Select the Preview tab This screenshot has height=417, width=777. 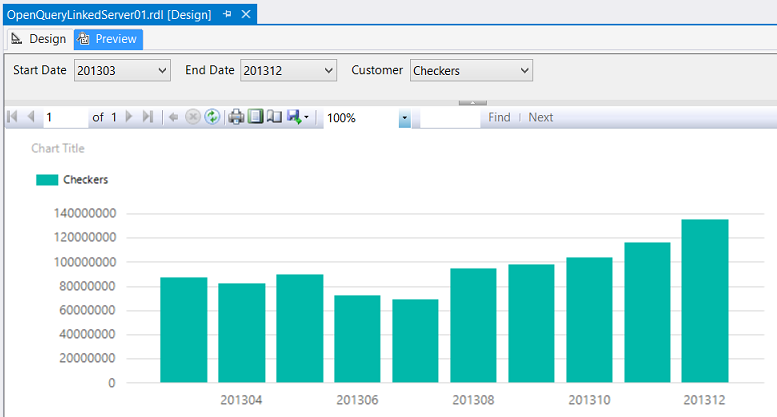[108, 39]
